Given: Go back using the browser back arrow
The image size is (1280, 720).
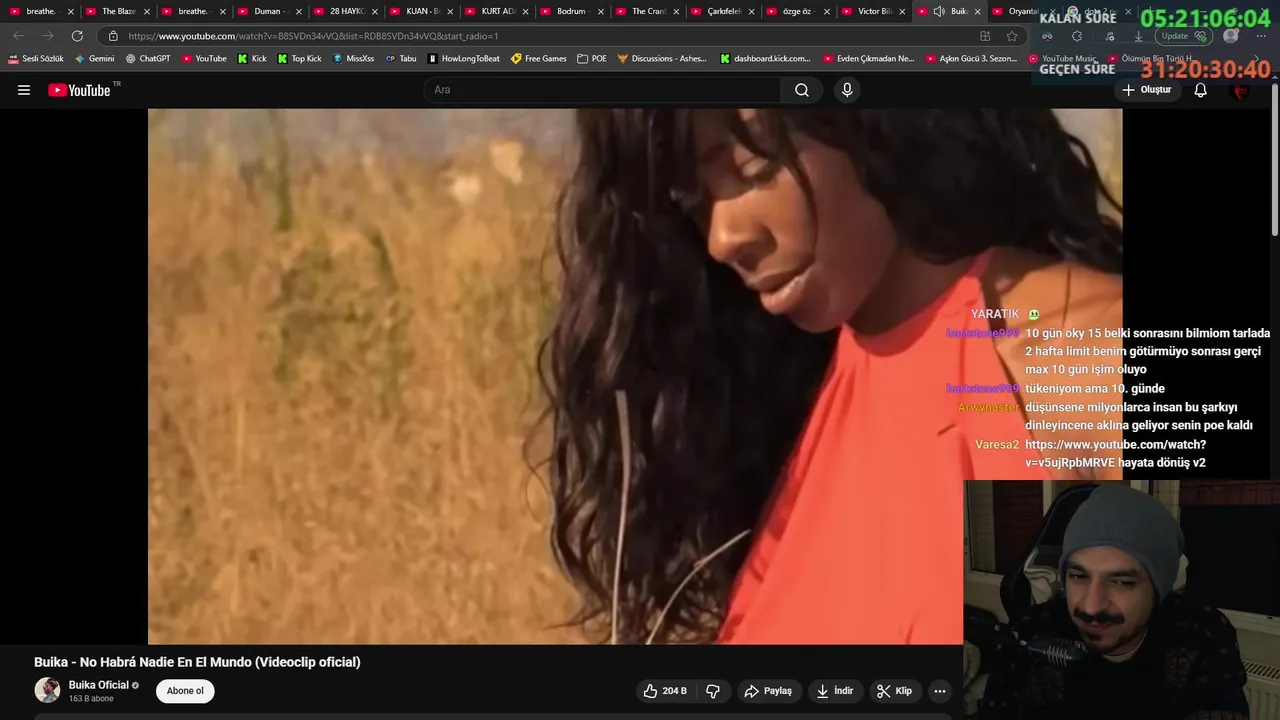Looking at the screenshot, I should click(18, 36).
